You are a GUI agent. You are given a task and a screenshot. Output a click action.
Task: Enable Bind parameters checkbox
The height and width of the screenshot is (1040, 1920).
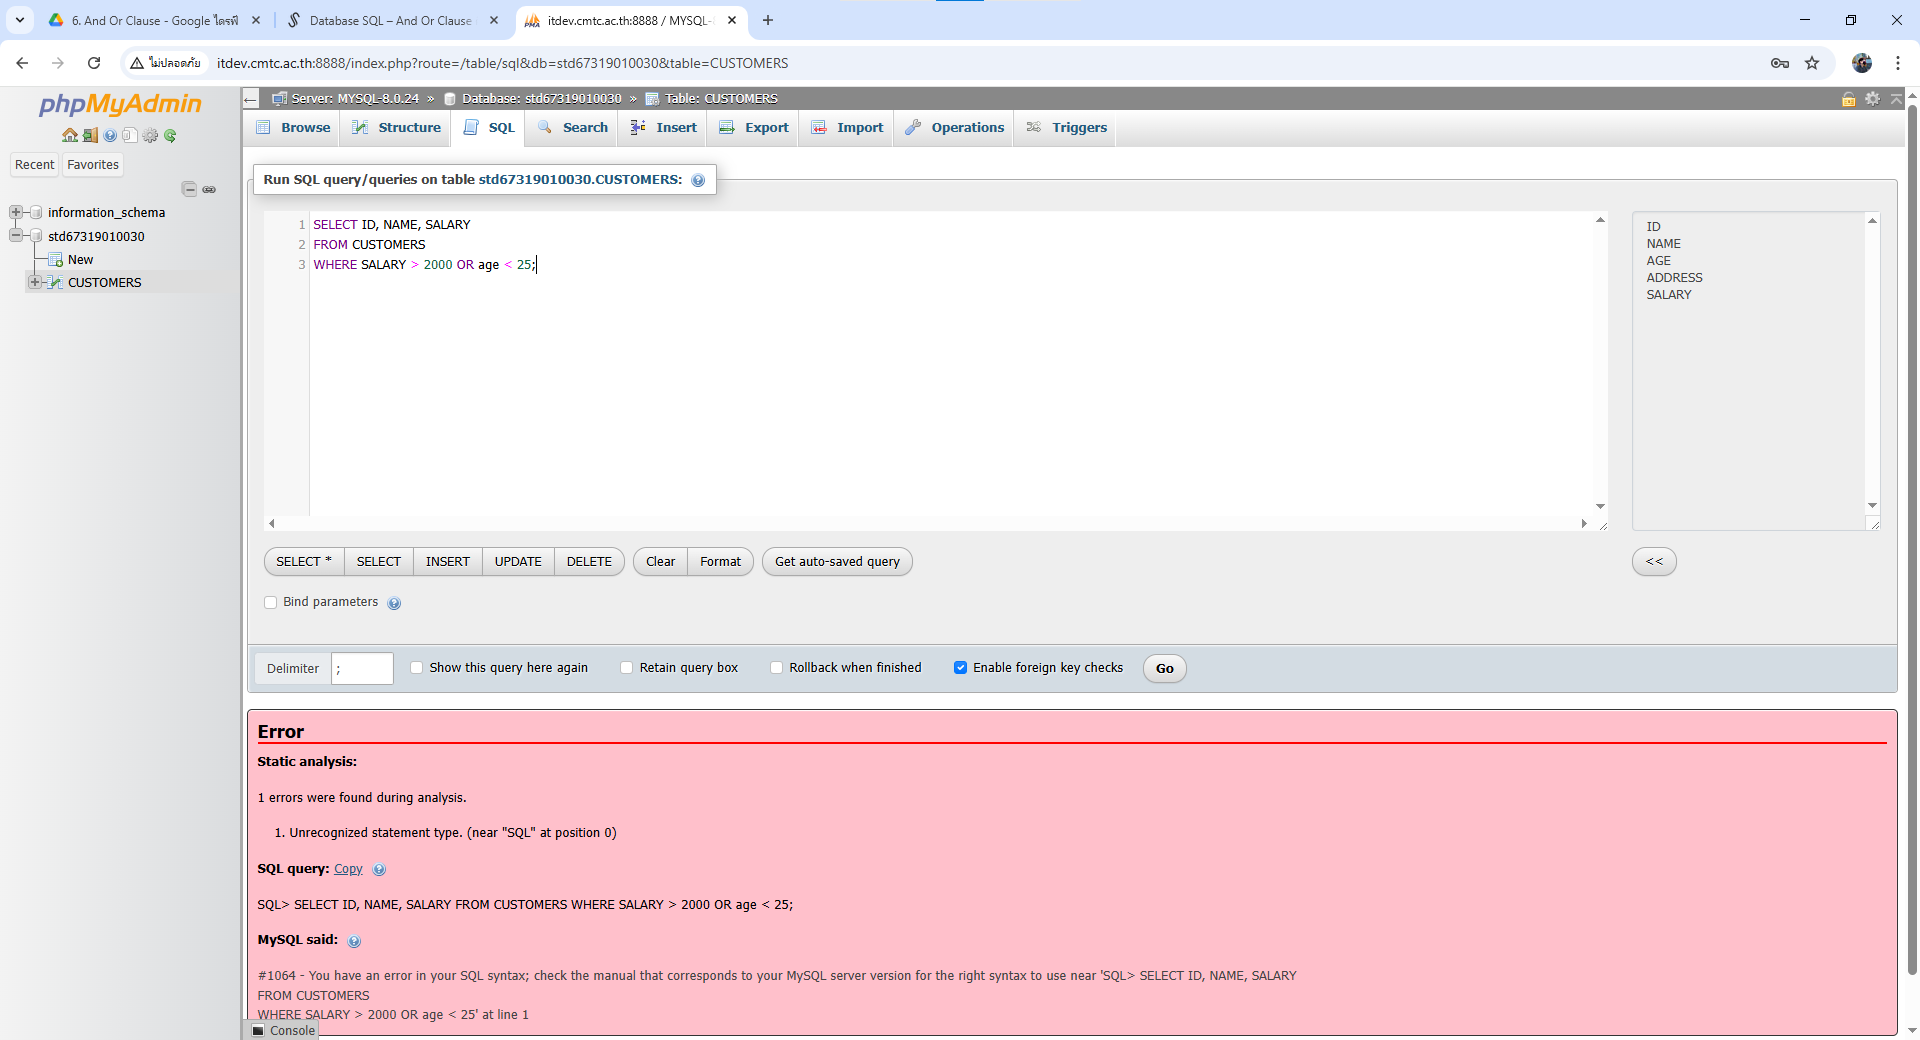pos(271,602)
